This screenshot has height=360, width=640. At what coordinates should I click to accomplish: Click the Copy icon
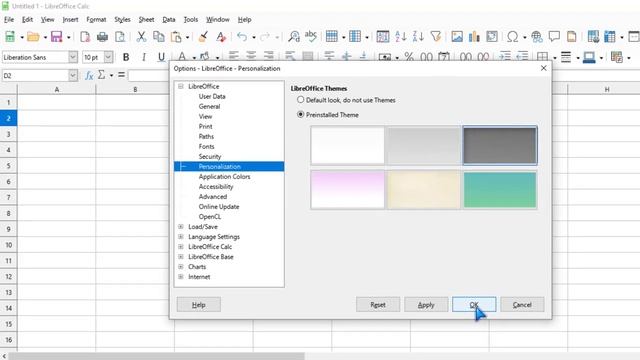(158, 37)
